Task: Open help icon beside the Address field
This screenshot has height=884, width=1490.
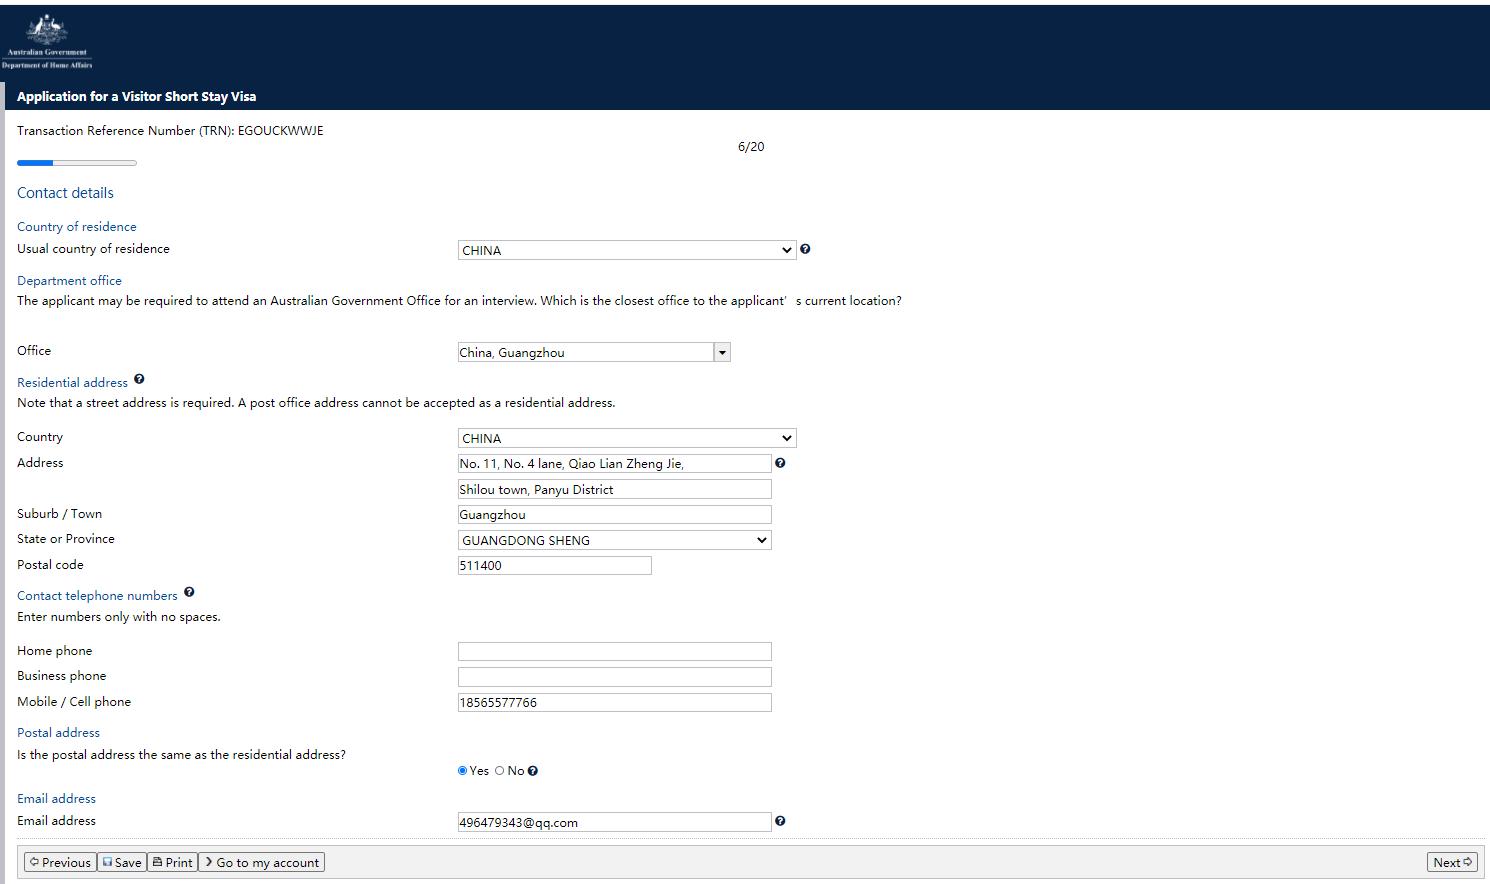Action: click(780, 463)
